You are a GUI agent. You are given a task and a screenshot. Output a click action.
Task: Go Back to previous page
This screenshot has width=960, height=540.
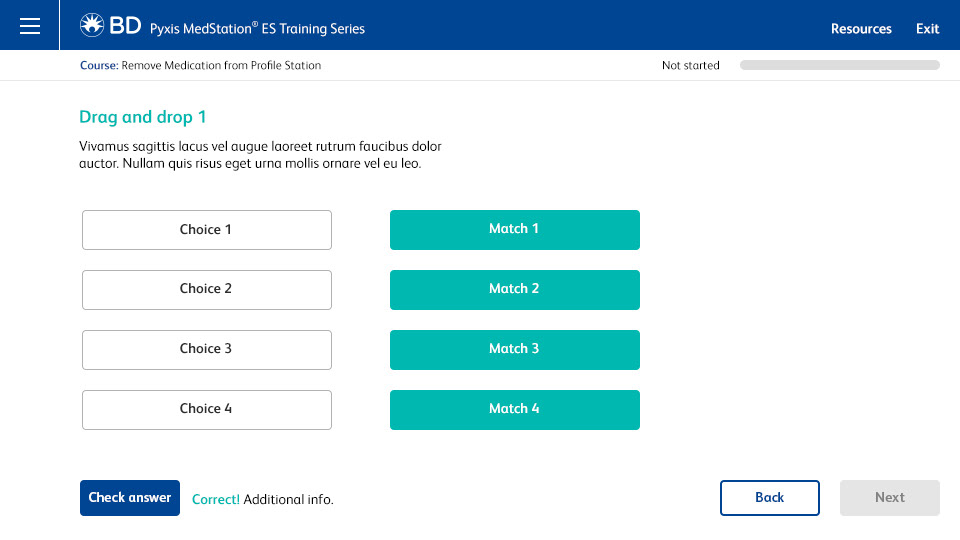tap(770, 498)
